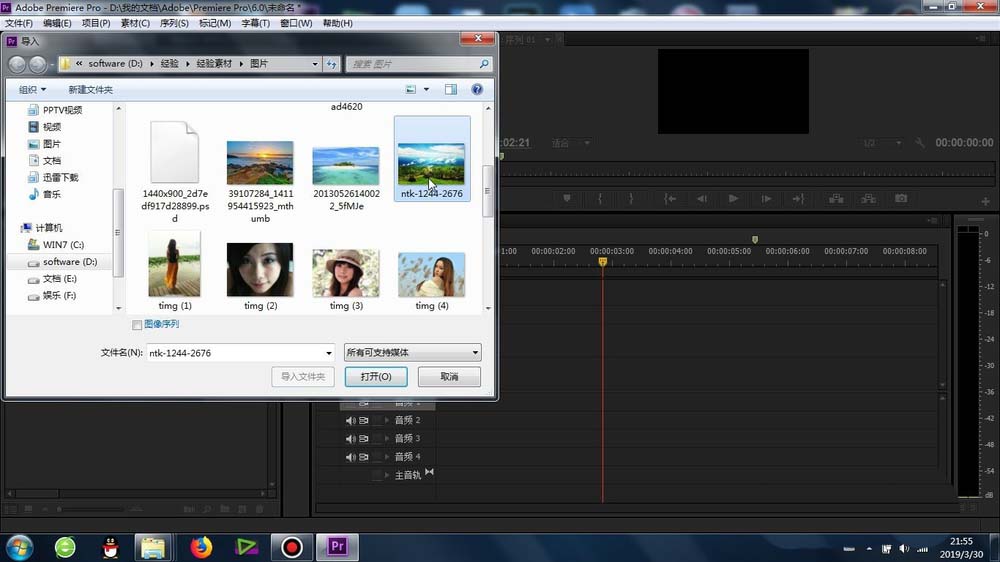Go to Out point in Program monitor

tap(798, 198)
